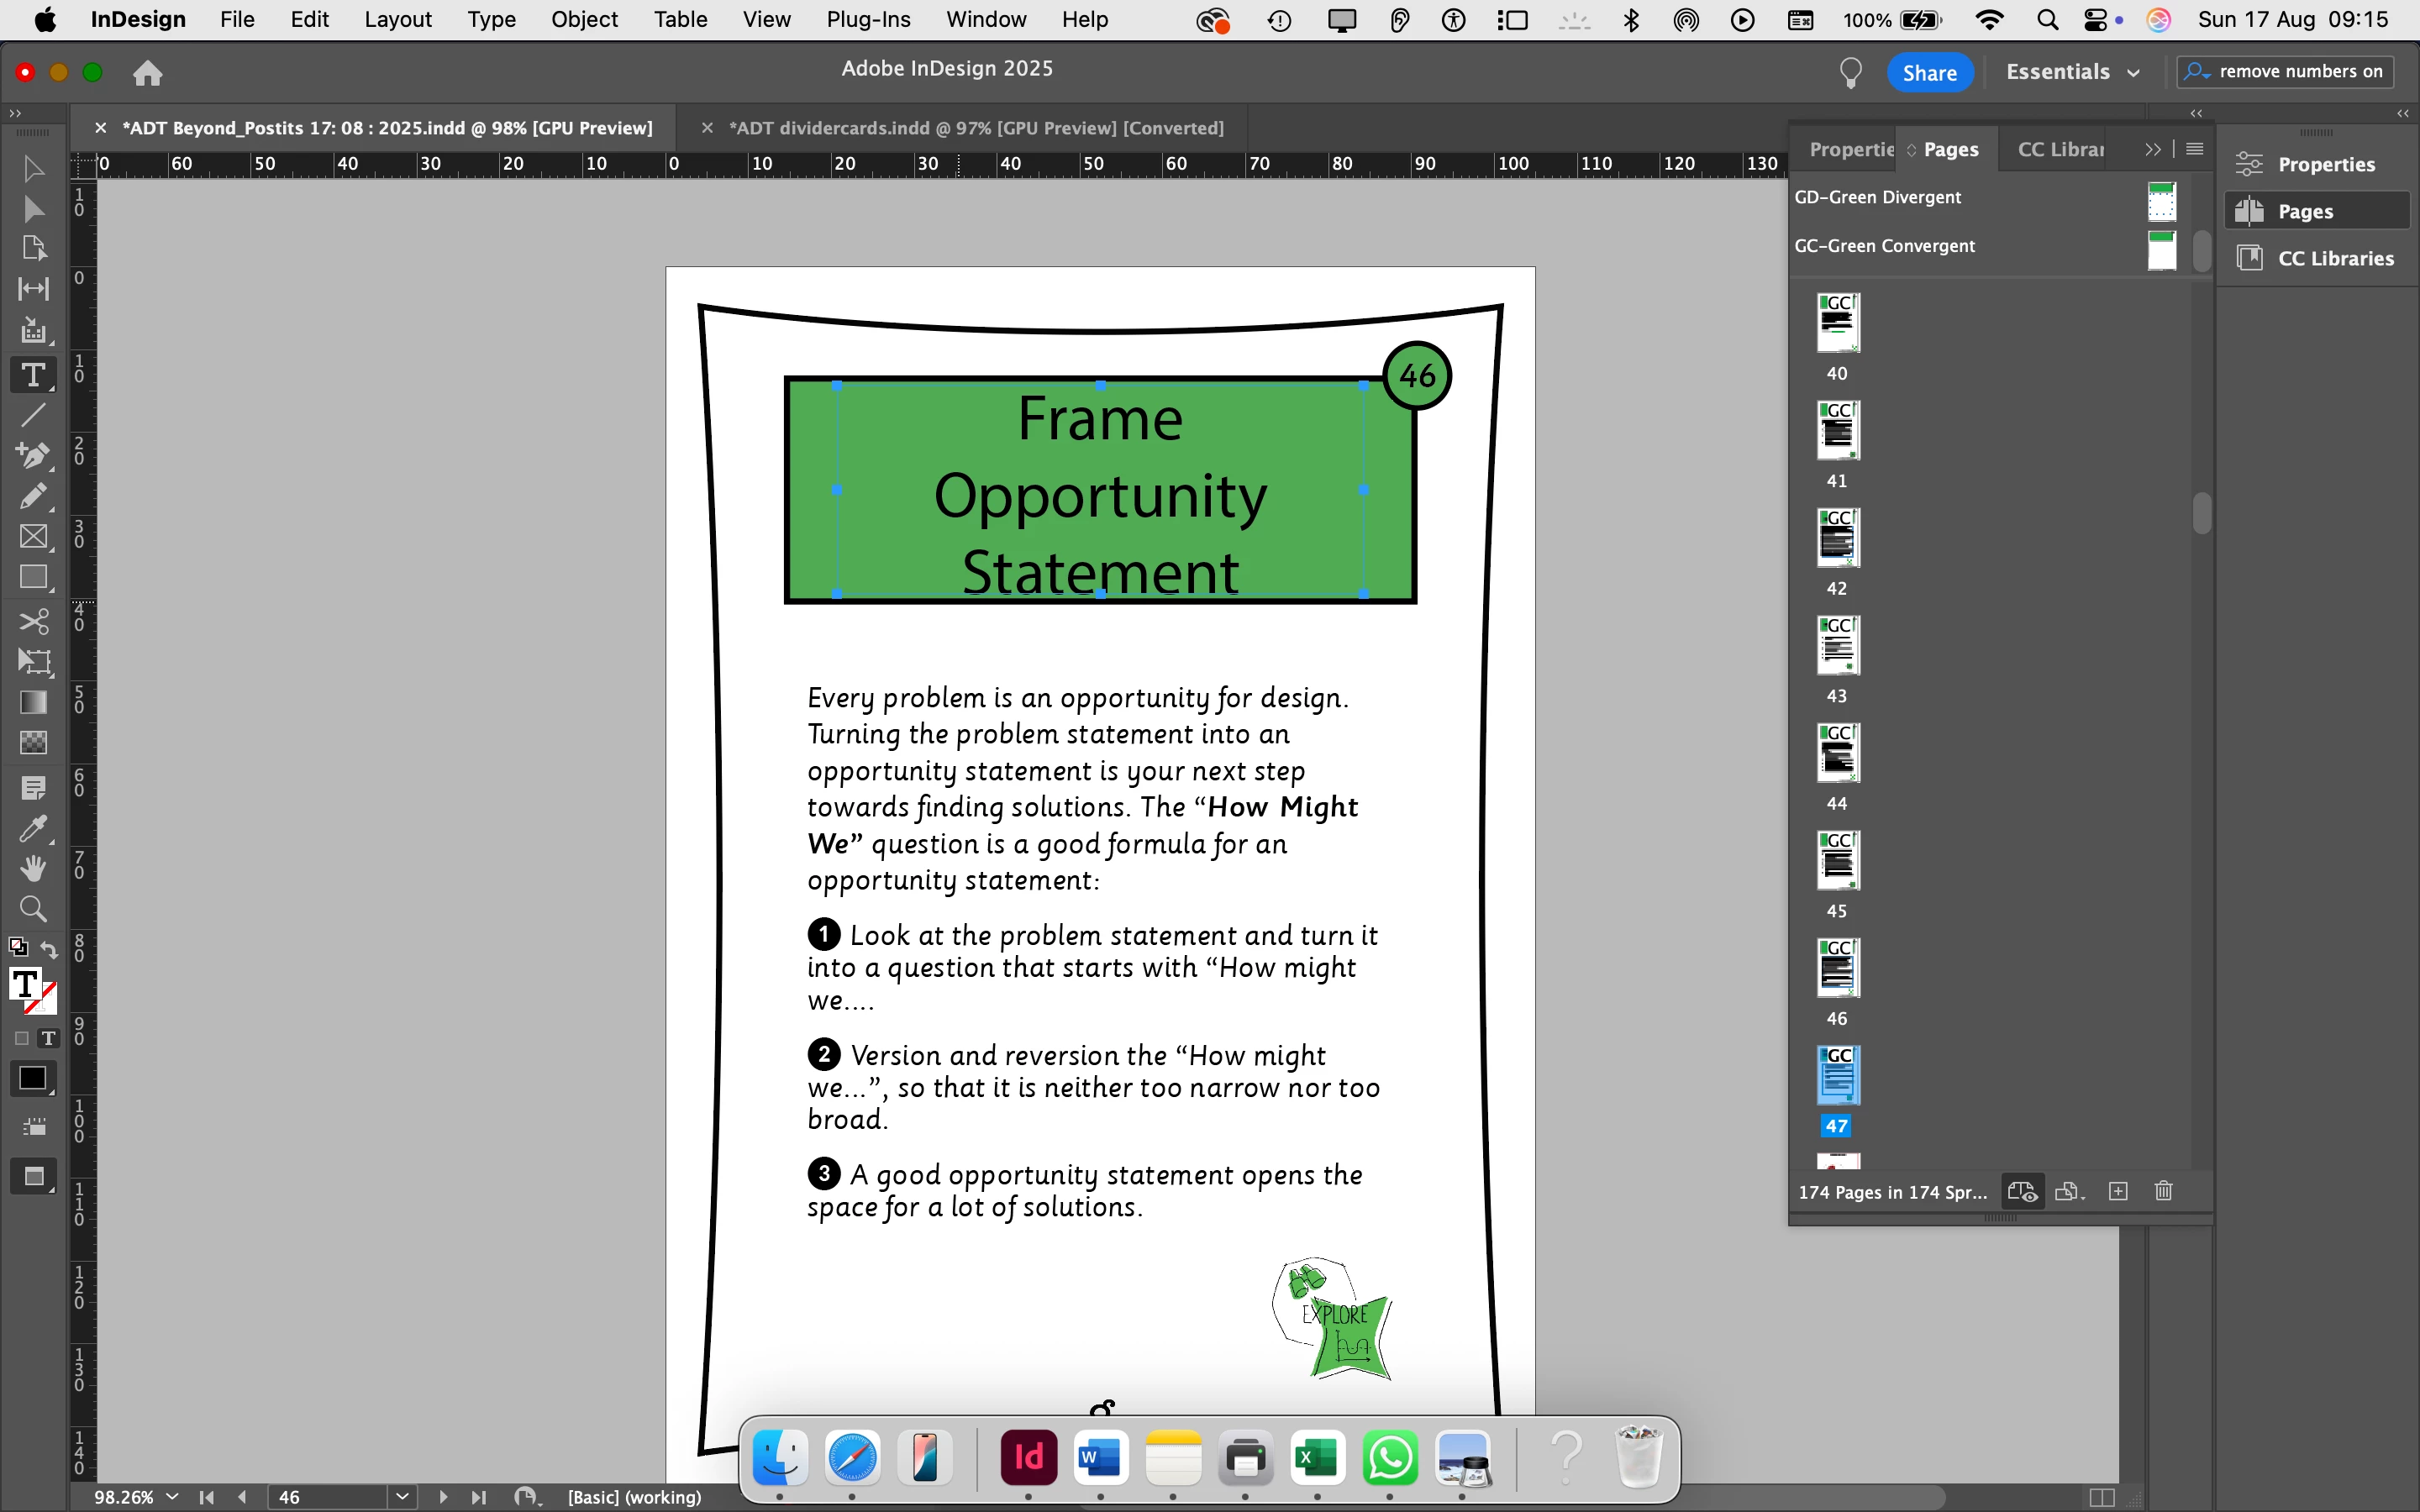This screenshot has height=1512, width=2420.
Task: Click the delete selected pages trash icon
Action: pos(2163,1191)
